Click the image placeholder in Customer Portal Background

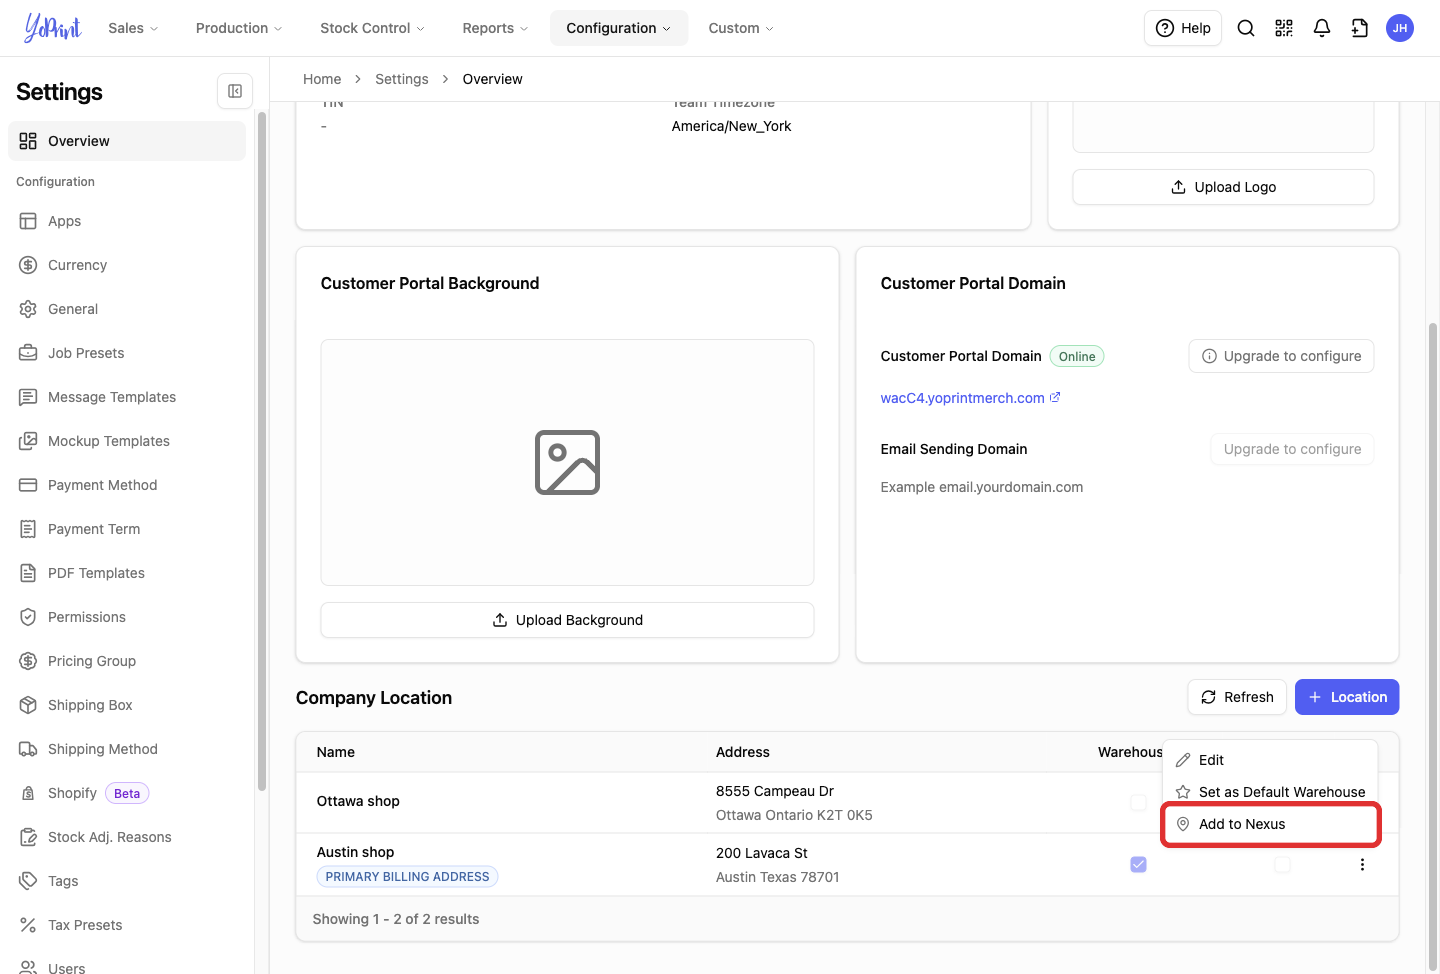567,462
